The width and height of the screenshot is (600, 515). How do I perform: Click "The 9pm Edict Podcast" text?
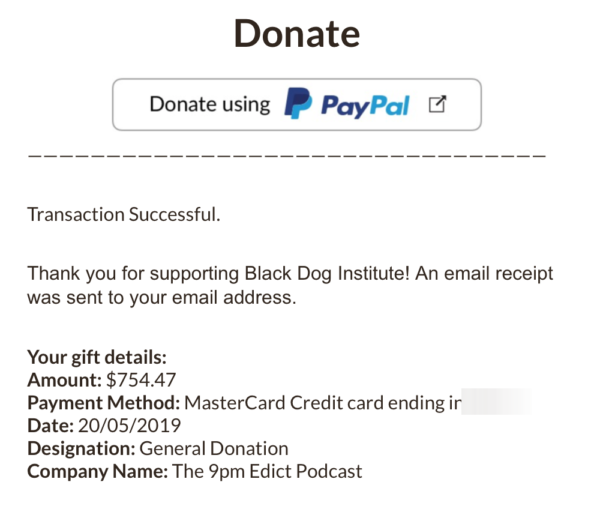265,471
